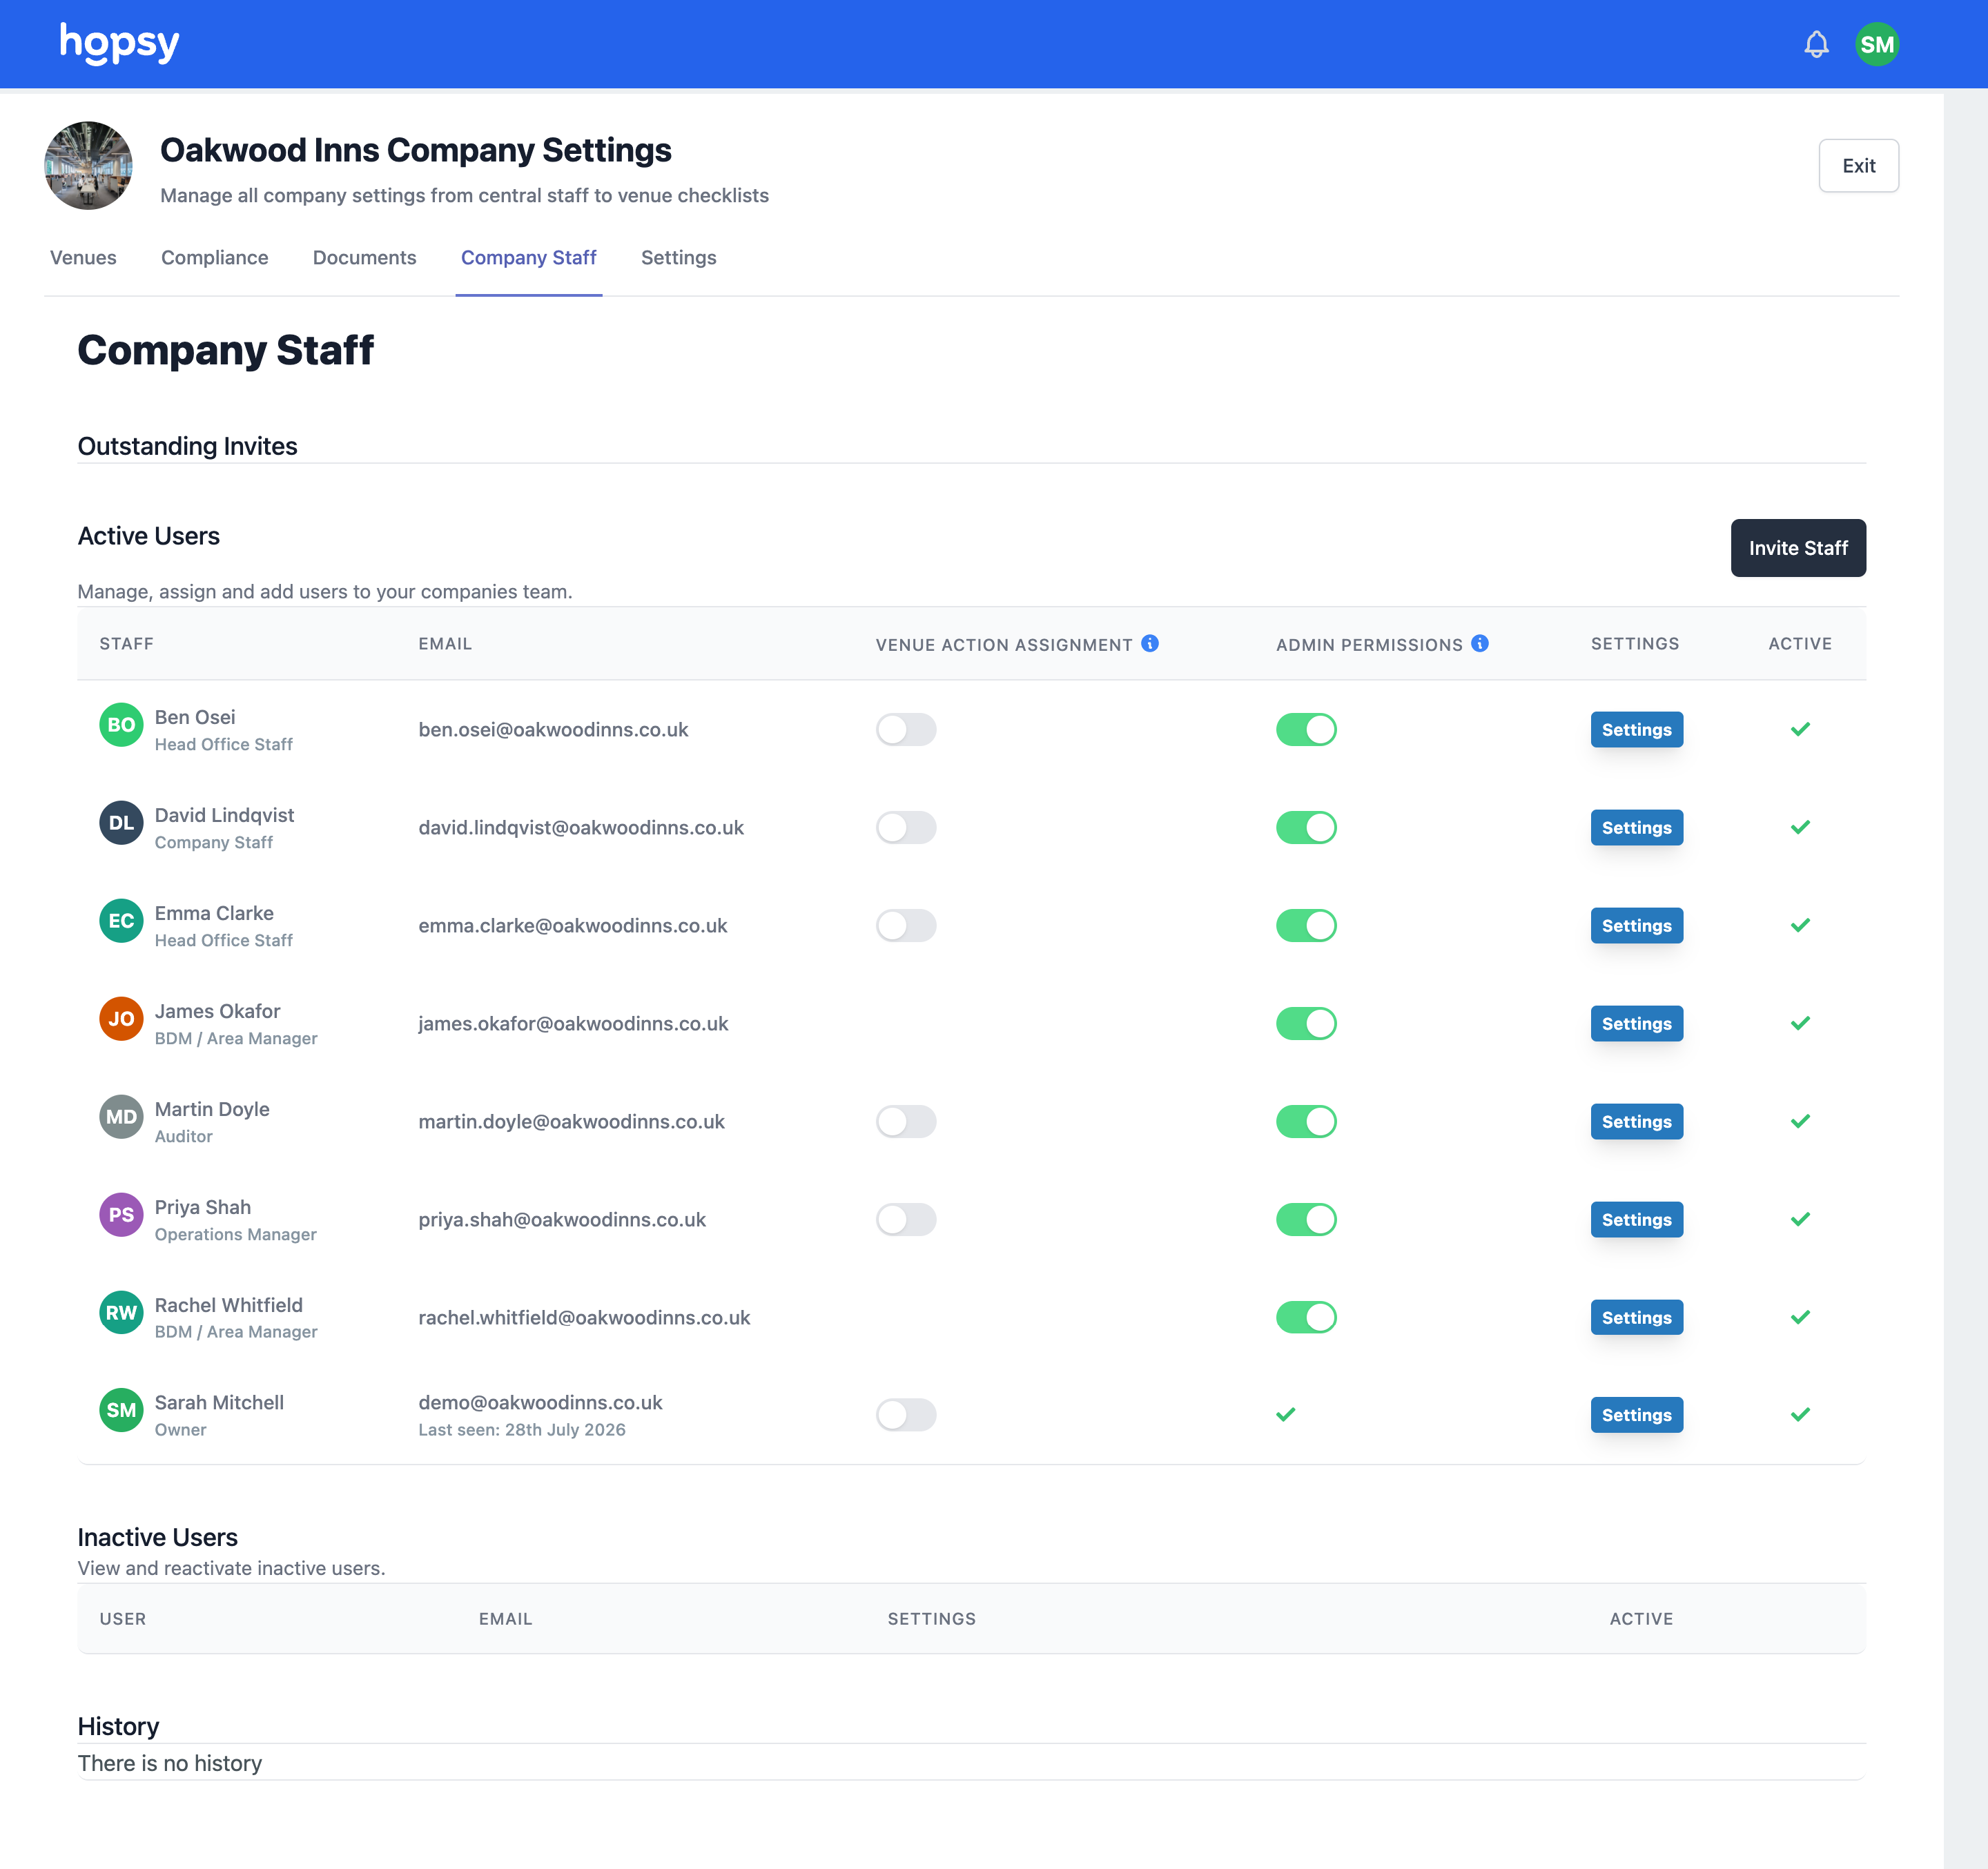Click Sarah Mitchell's admin permissions checkmark
The height and width of the screenshot is (1869, 1988).
pos(1286,1414)
